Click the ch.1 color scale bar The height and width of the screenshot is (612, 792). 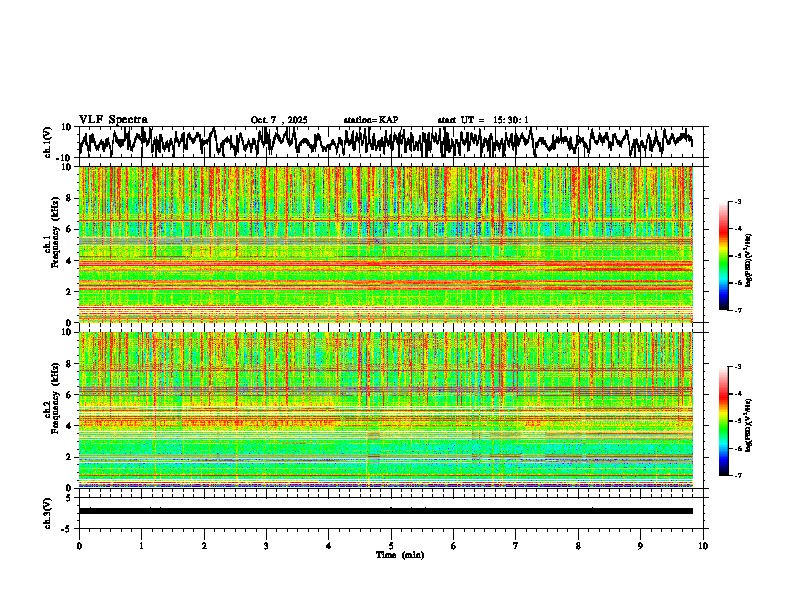pyautogui.click(x=724, y=256)
